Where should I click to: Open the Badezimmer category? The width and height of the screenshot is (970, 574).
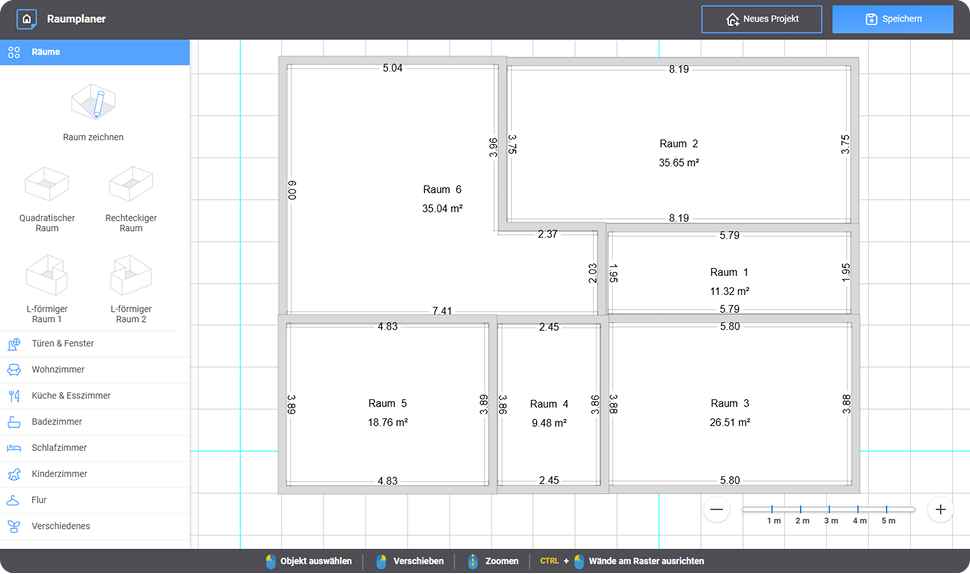94,422
